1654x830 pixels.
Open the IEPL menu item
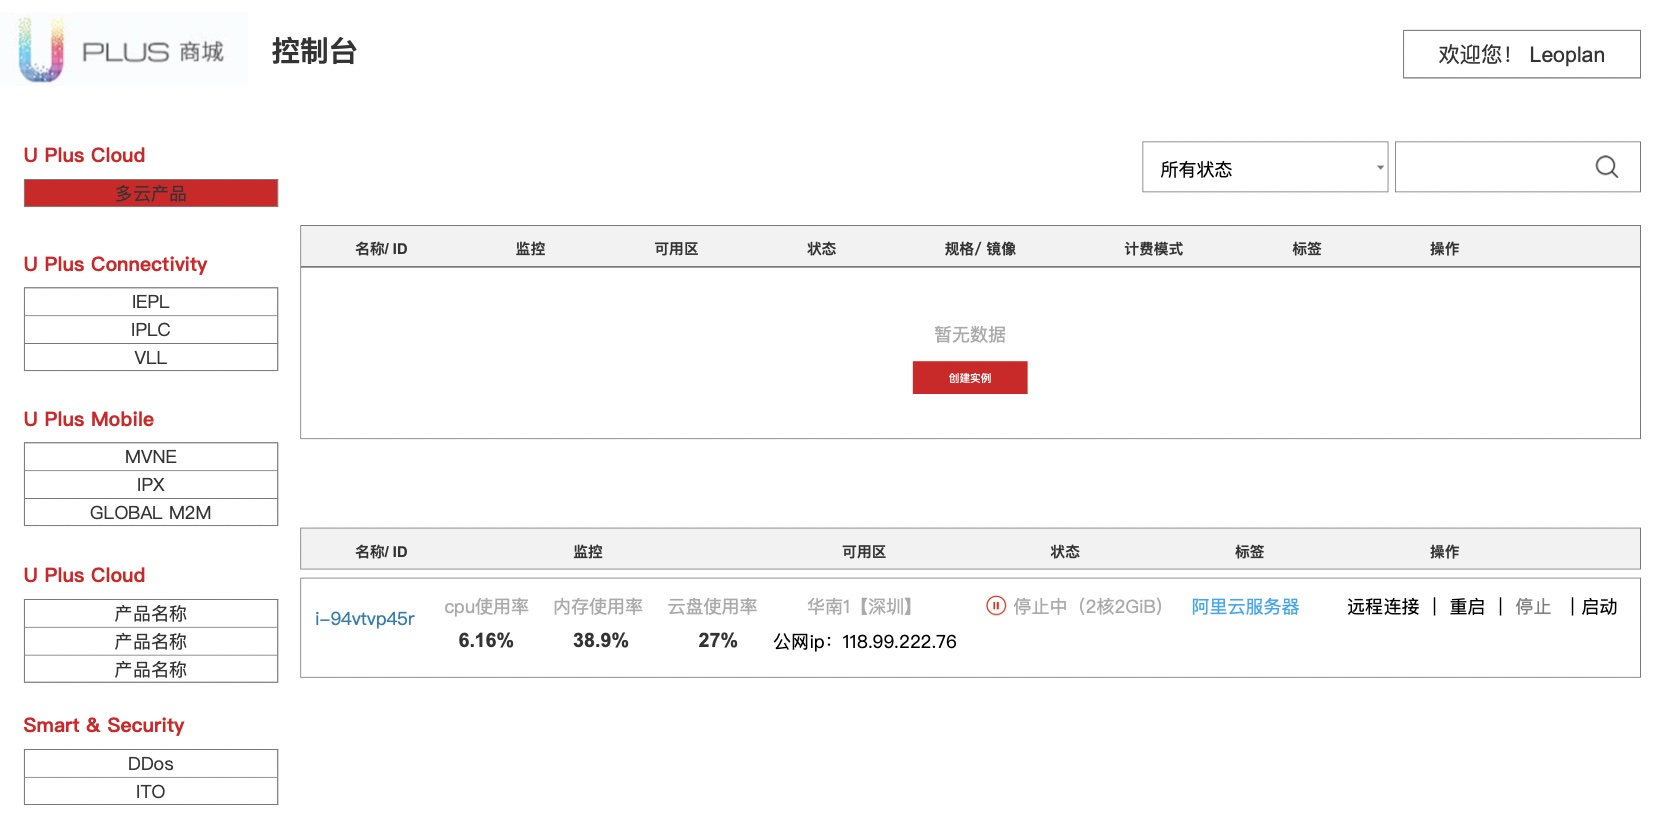(151, 302)
